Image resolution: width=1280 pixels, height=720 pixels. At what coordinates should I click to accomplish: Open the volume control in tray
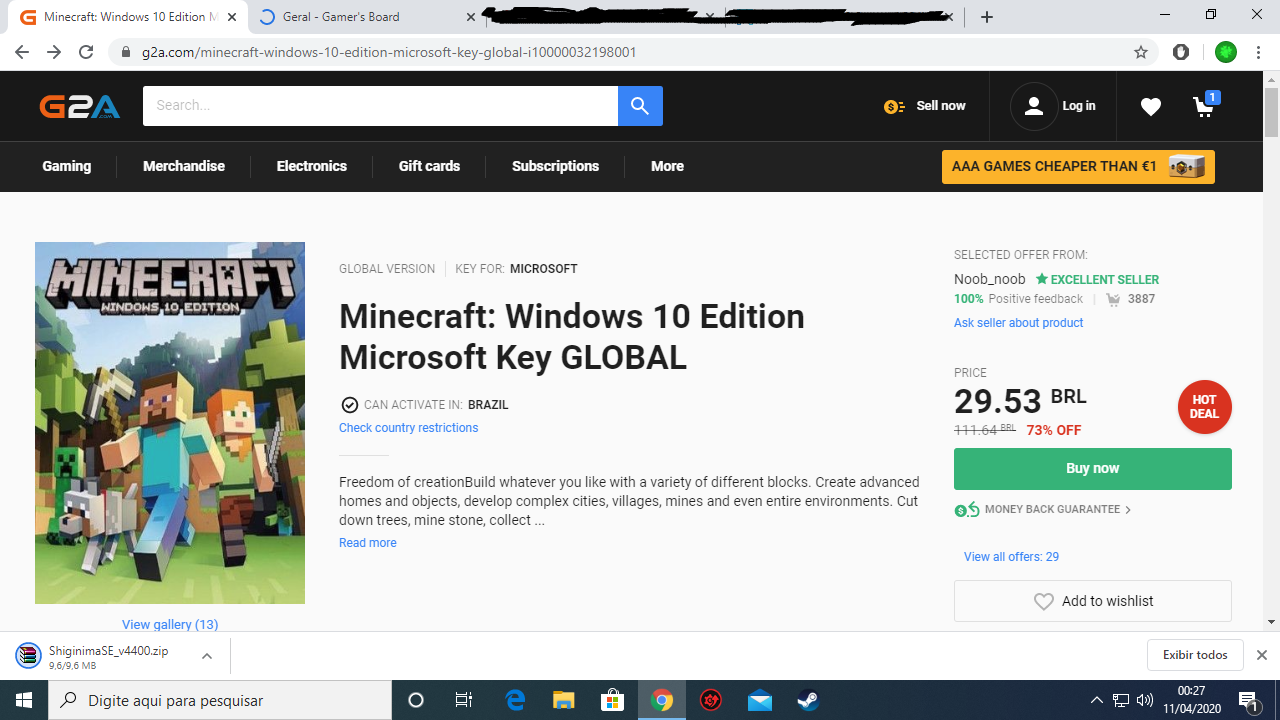(x=1145, y=701)
